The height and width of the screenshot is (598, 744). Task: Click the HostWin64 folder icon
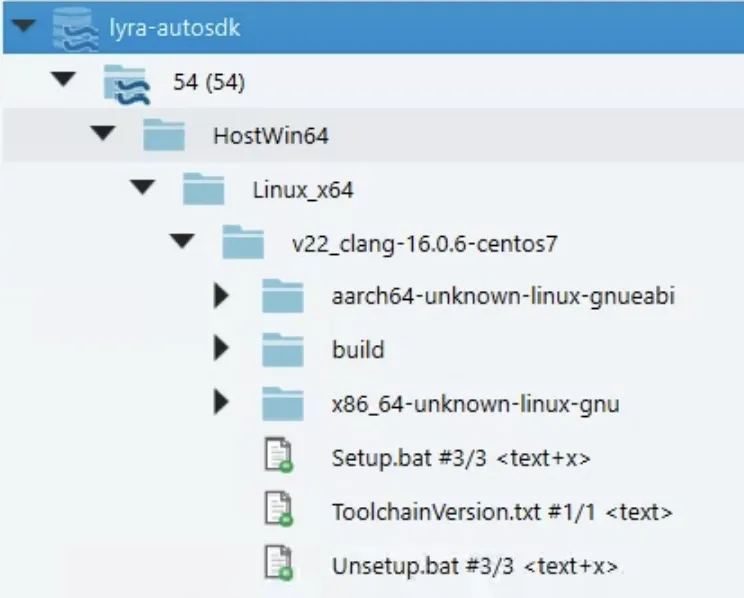(163, 134)
